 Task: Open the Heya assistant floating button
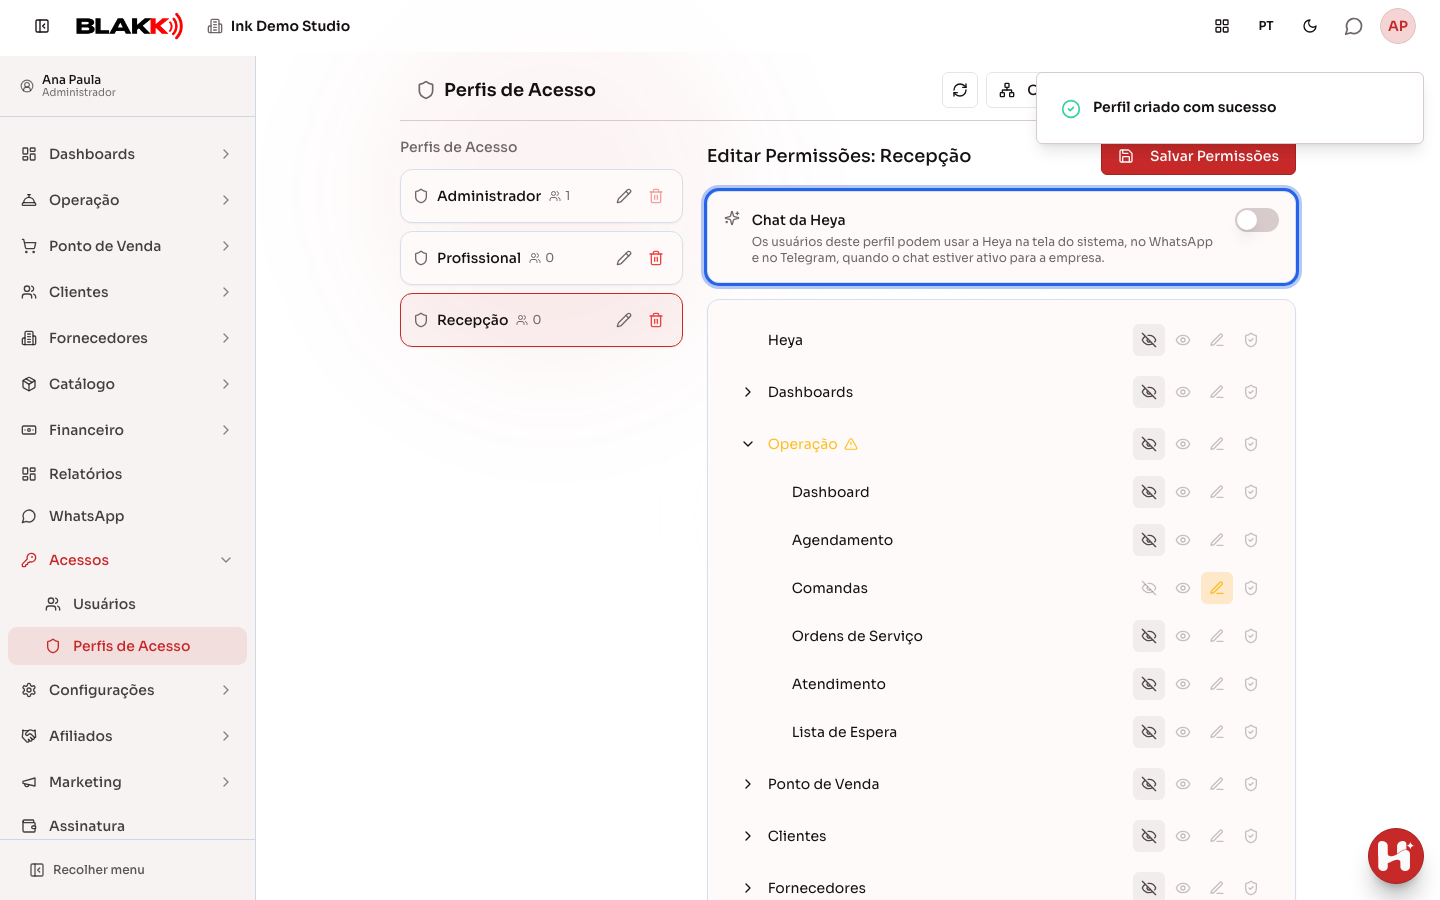[x=1396, y=856]
